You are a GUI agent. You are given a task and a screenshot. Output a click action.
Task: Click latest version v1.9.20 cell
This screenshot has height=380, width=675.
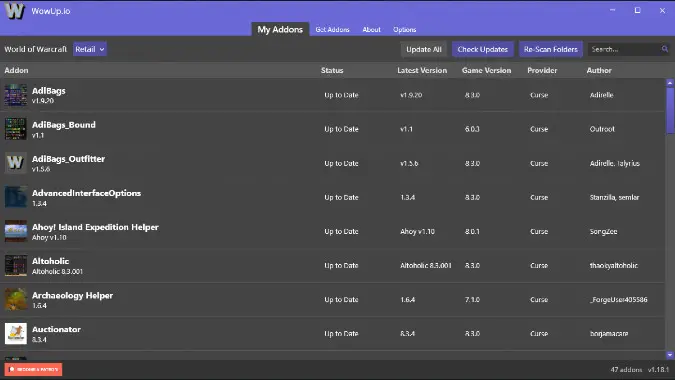click(411, 95)
